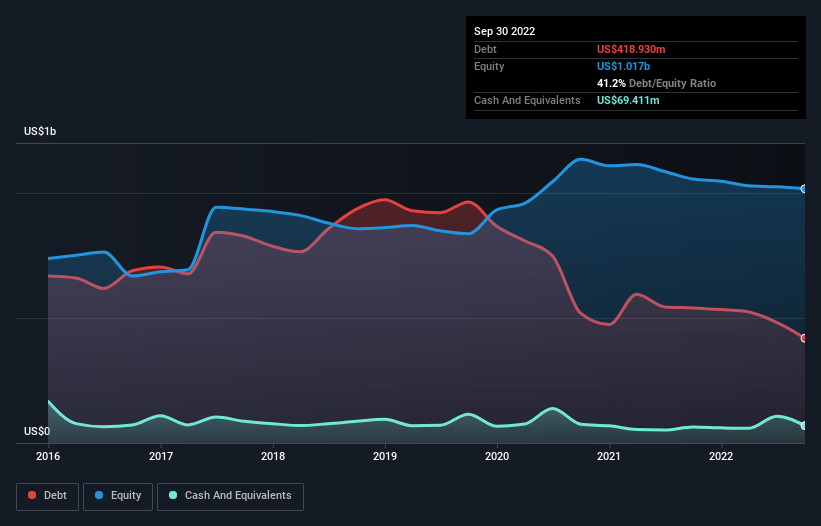This screenshot has width=821, height=526.
Task: Click the teal Cash And Equivalents legend dot
Action: tap(173, 495)
